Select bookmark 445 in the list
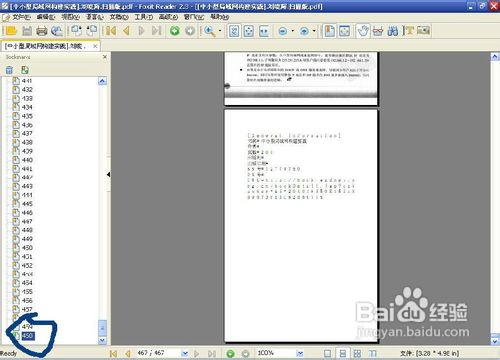 [27, 204]
